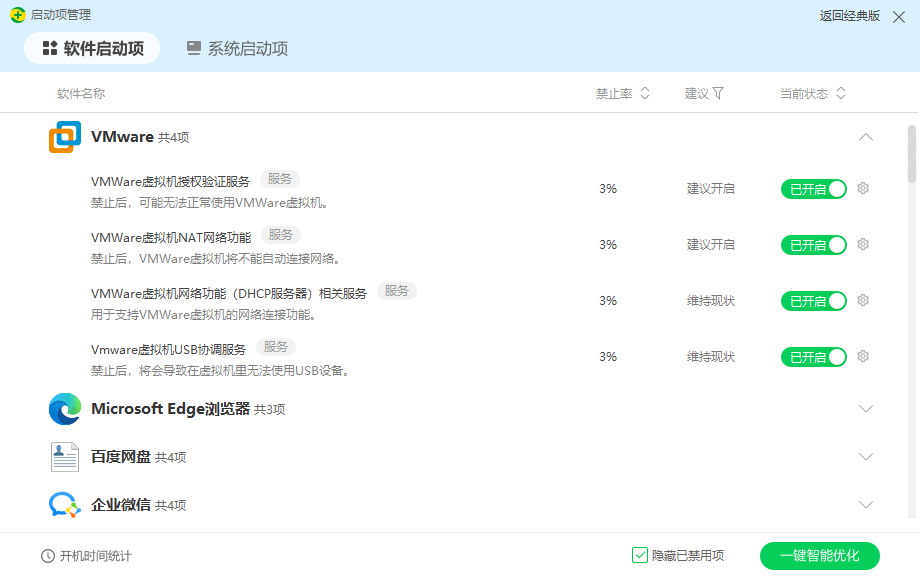920x580 pixels.
Task: Select the 软件启动项 tab
Action: click(x=92, y=47)
